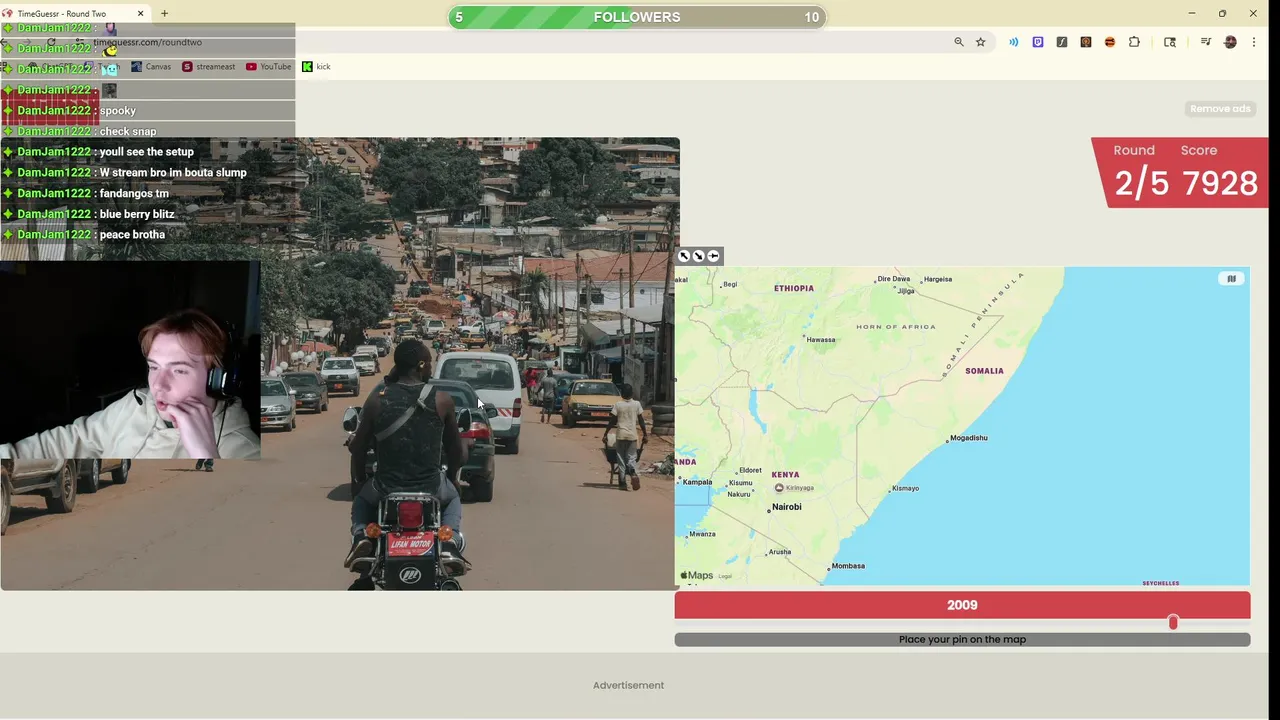
Task: Click Kismayo on the map
Action: [x=903, y=489]
